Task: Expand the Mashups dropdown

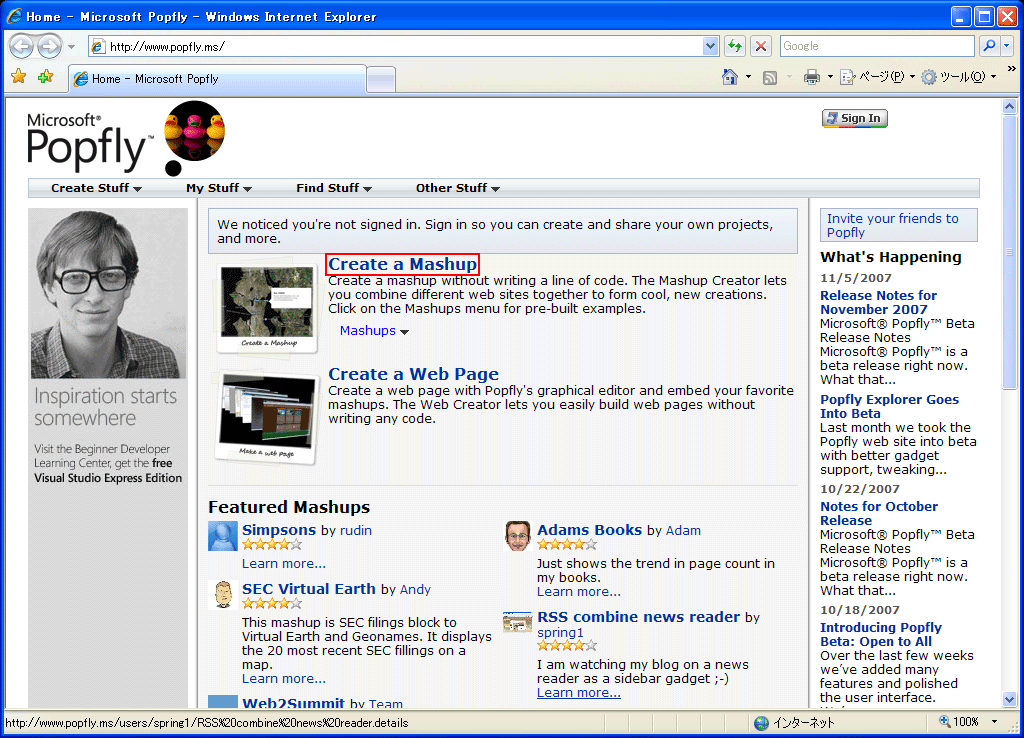Action: tap(374, 331)
